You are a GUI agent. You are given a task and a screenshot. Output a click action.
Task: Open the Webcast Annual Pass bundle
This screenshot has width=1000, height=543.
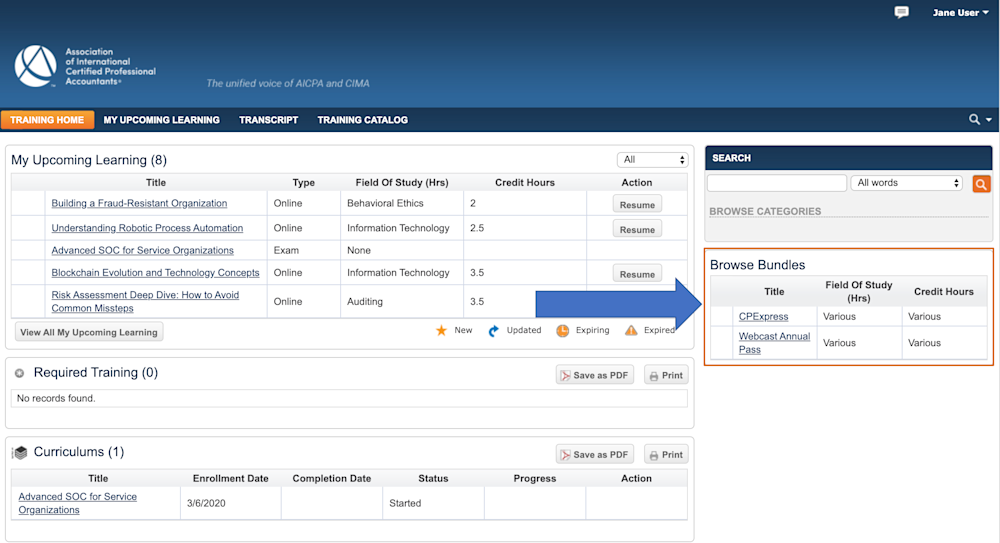[x=774, y=343]
